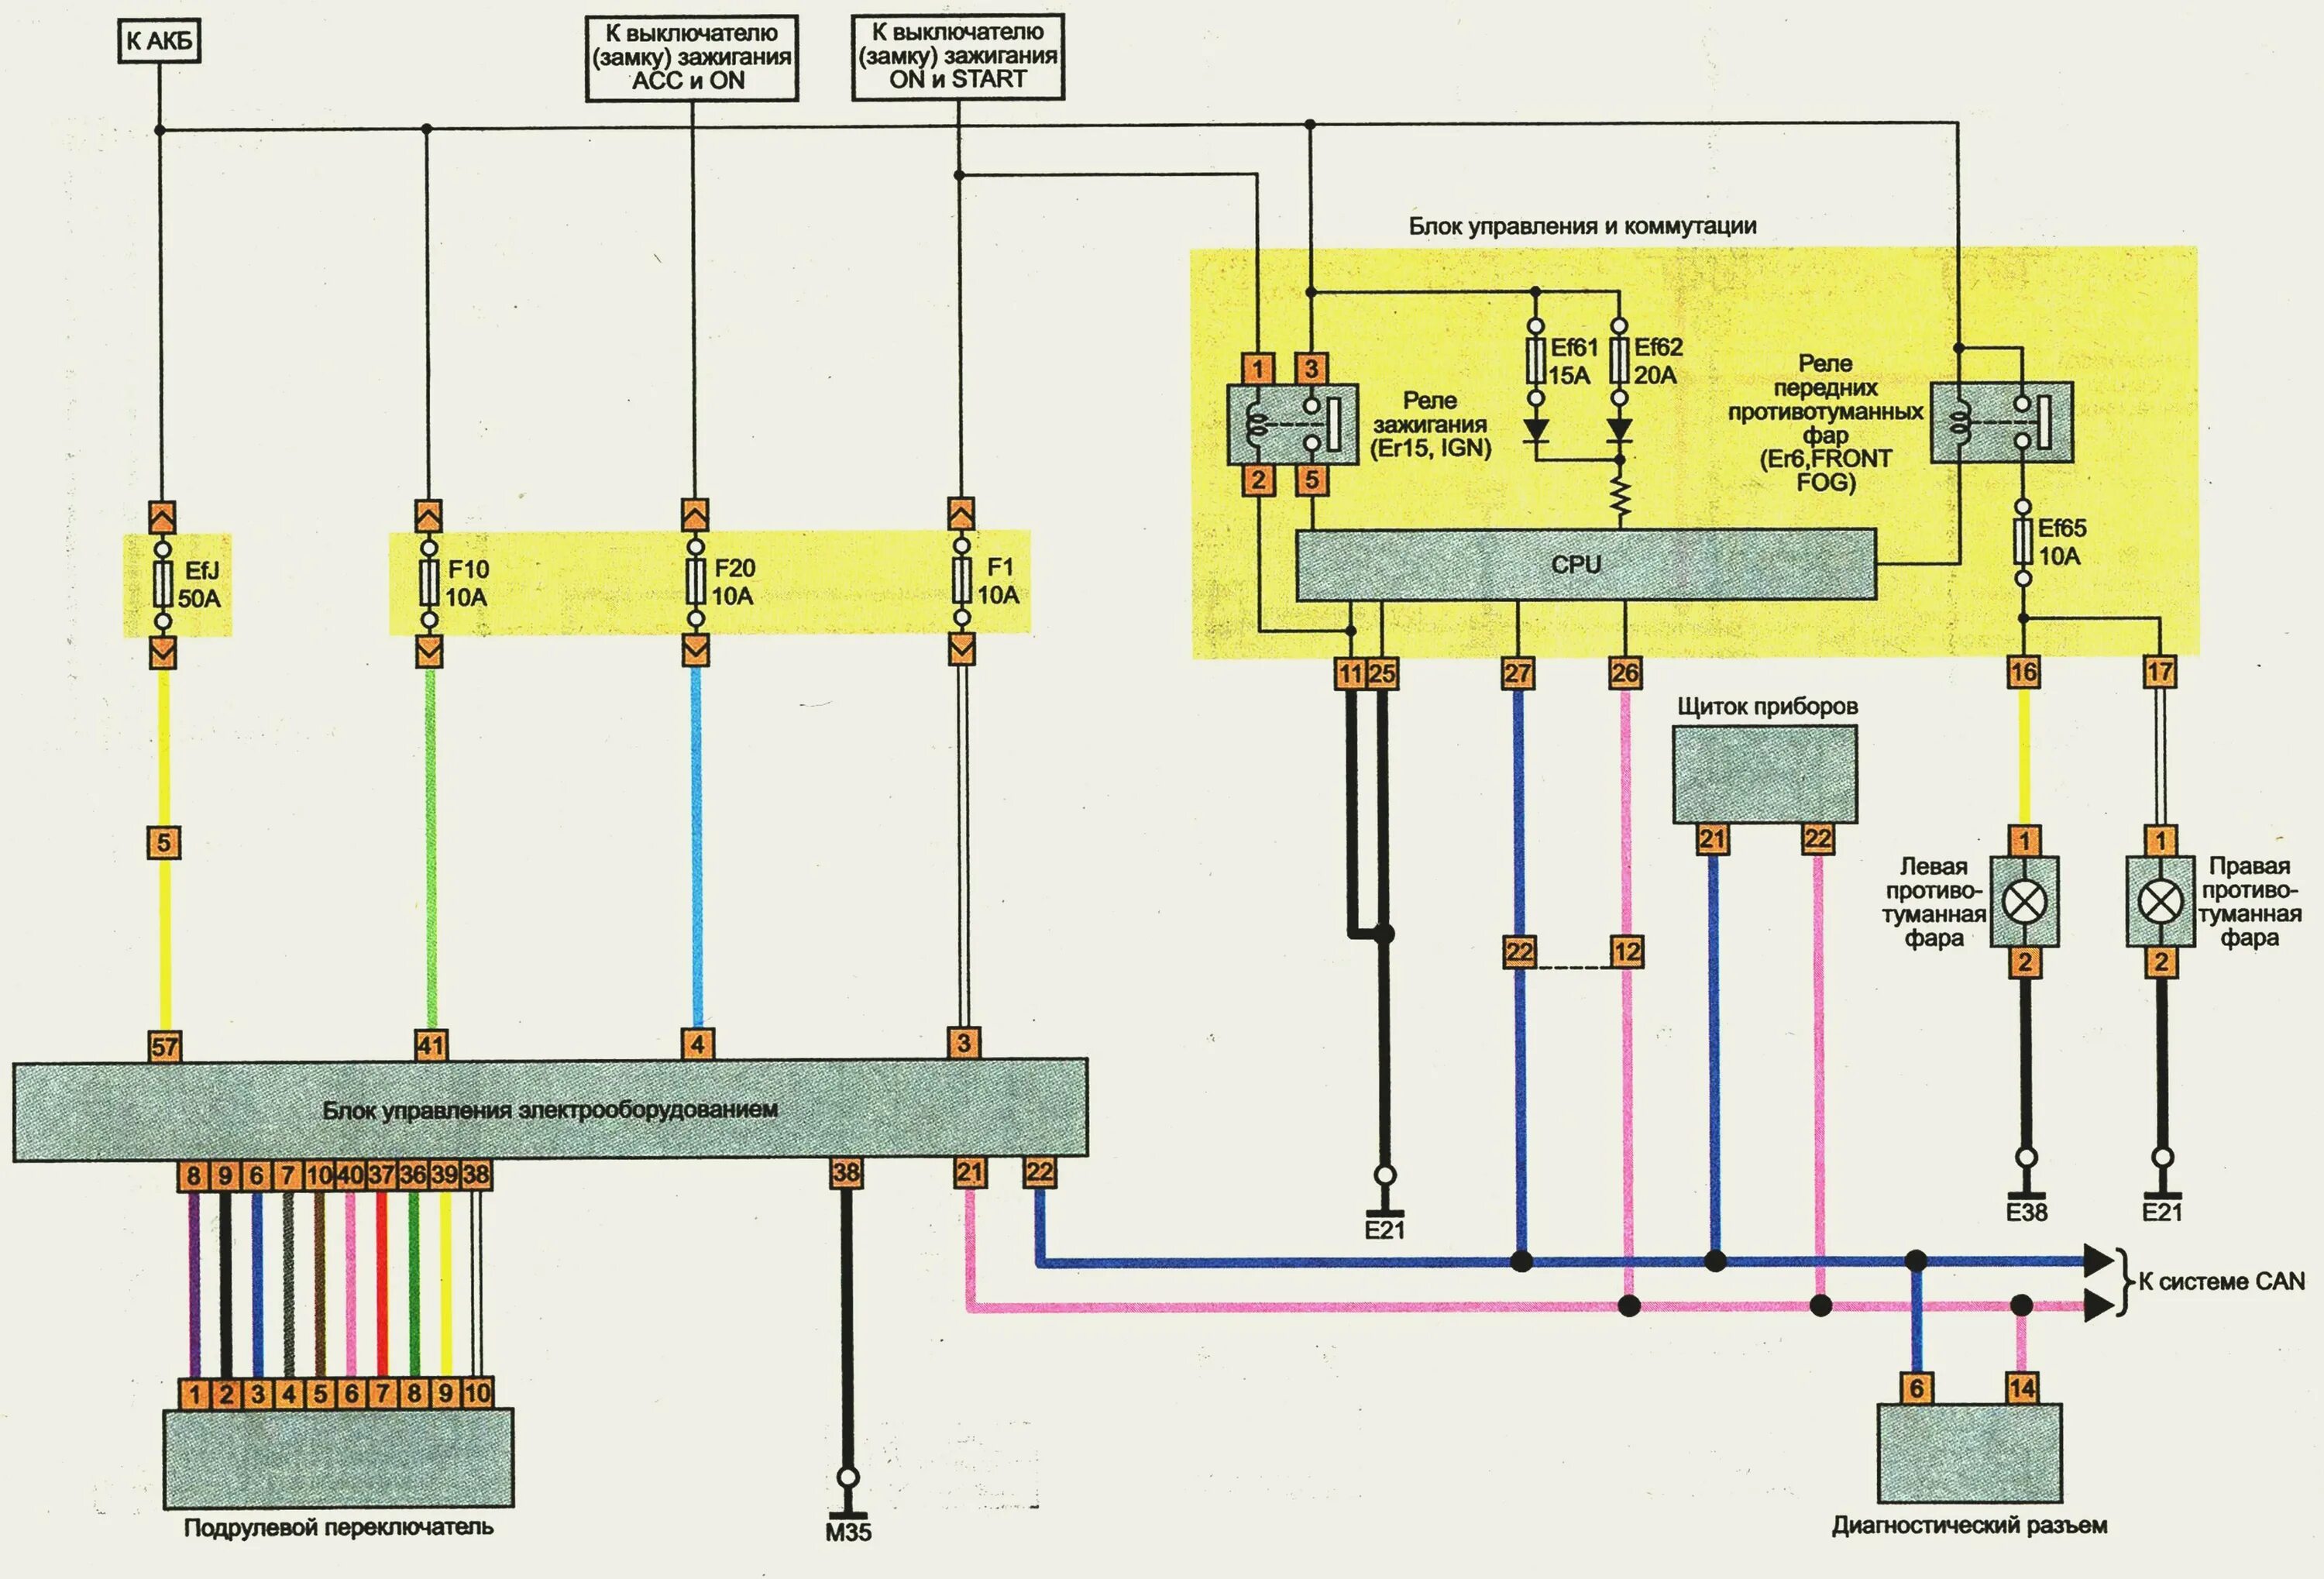The width and height of the screenshot is (2324, 1579).
Task: Click the right fog lamp symbol
Action: 2160,902
